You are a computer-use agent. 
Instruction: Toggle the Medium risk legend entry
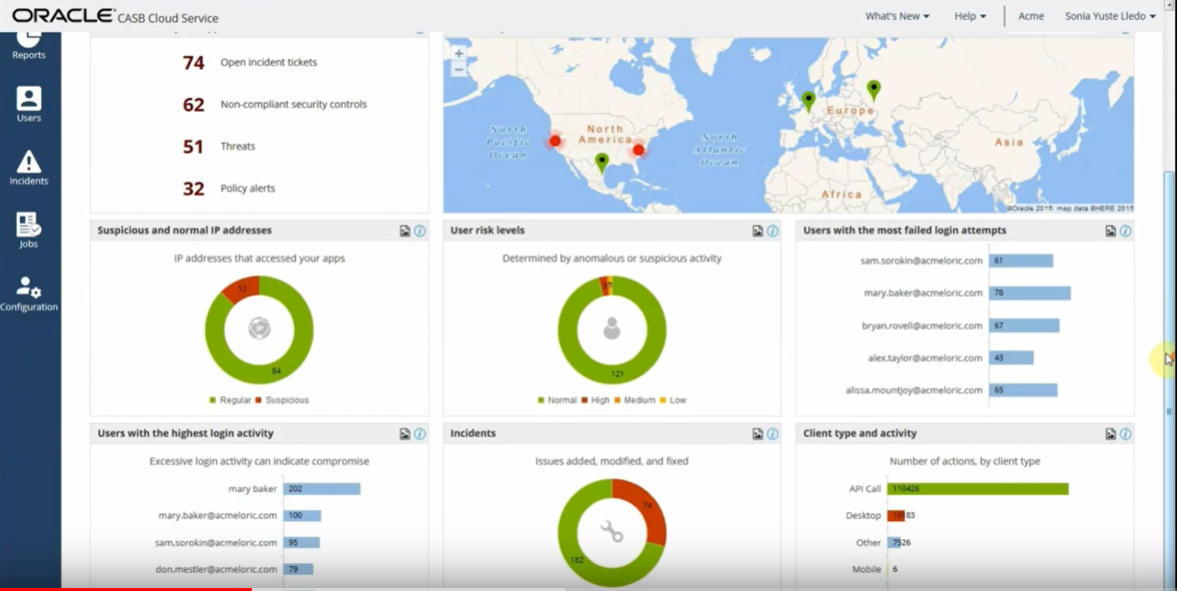click(x=635, y=400)
